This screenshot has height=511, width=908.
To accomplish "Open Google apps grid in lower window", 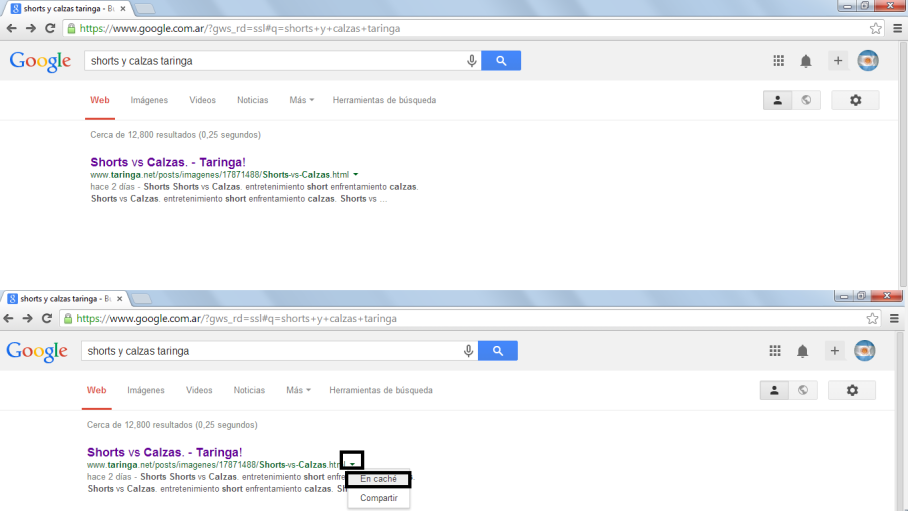I will [x=775, y=351].
